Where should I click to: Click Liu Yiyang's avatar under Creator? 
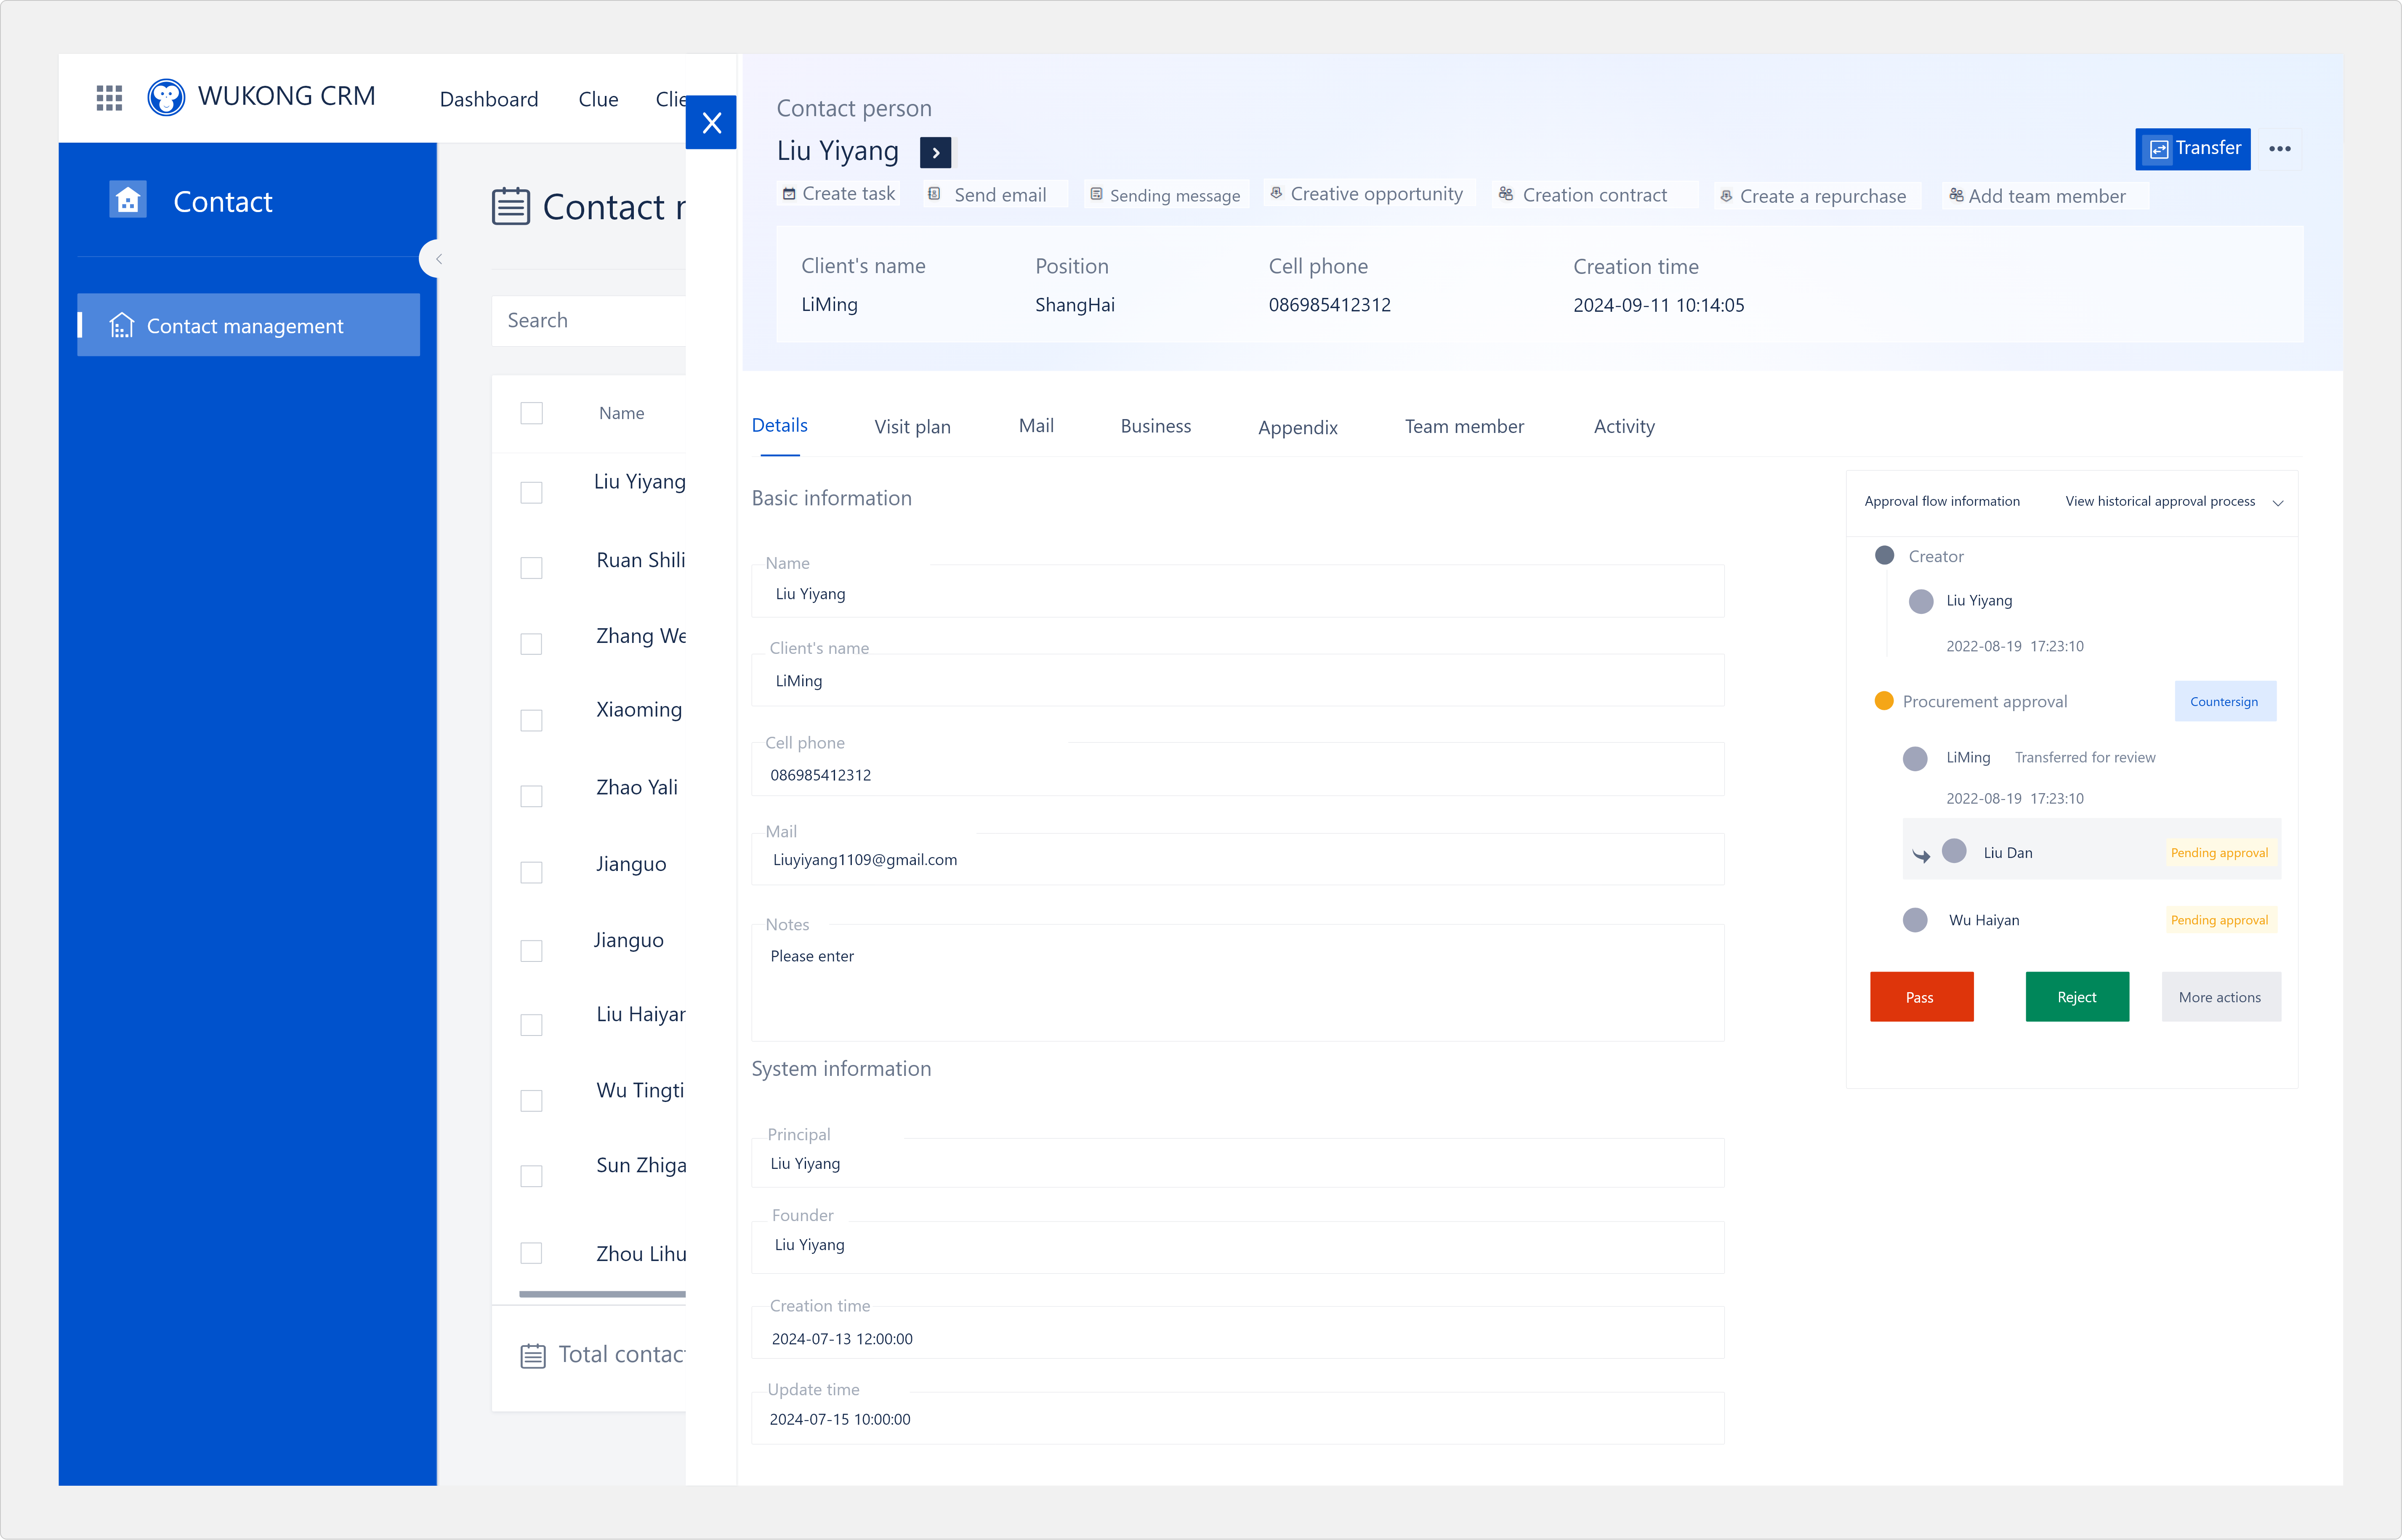[x=1921, y=601]
